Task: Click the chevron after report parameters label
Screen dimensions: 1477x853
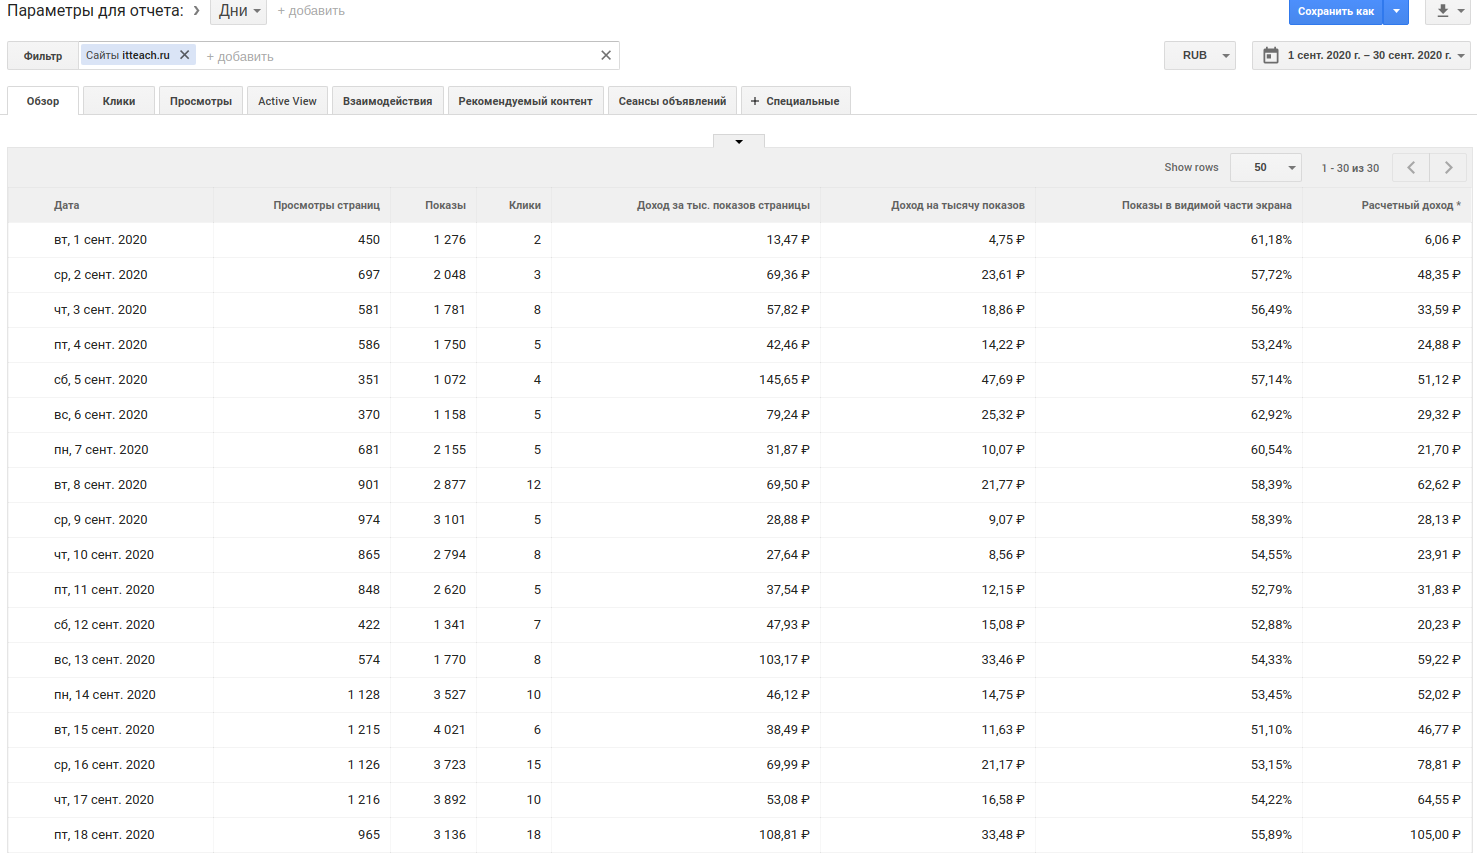Action: coord(197,11)
